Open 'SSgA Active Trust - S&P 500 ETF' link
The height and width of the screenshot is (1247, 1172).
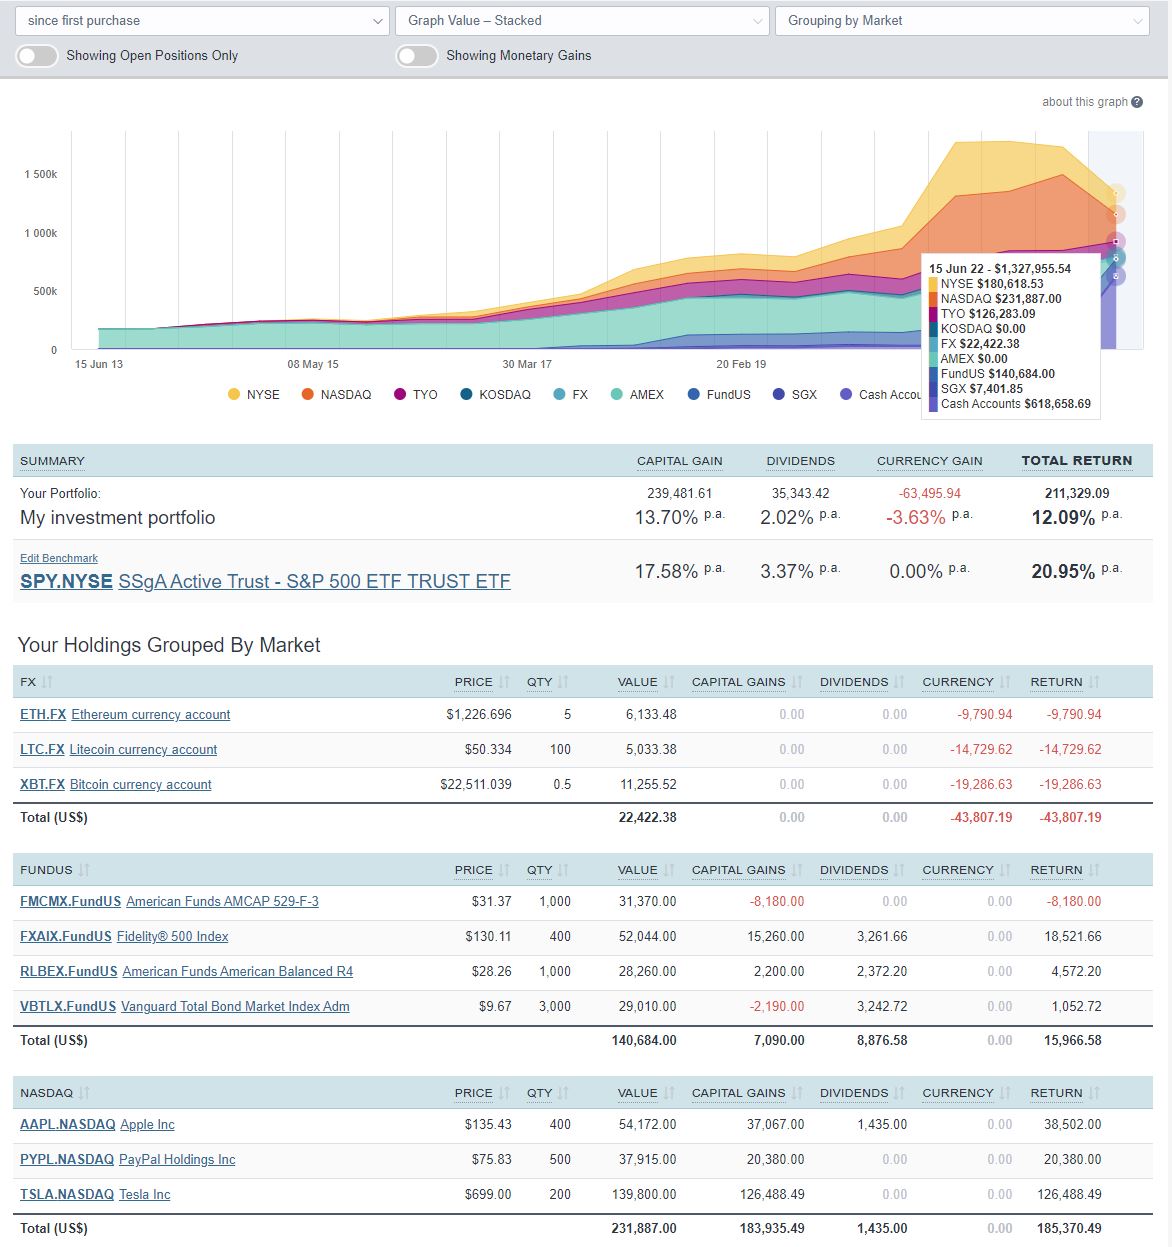(314, 581)
